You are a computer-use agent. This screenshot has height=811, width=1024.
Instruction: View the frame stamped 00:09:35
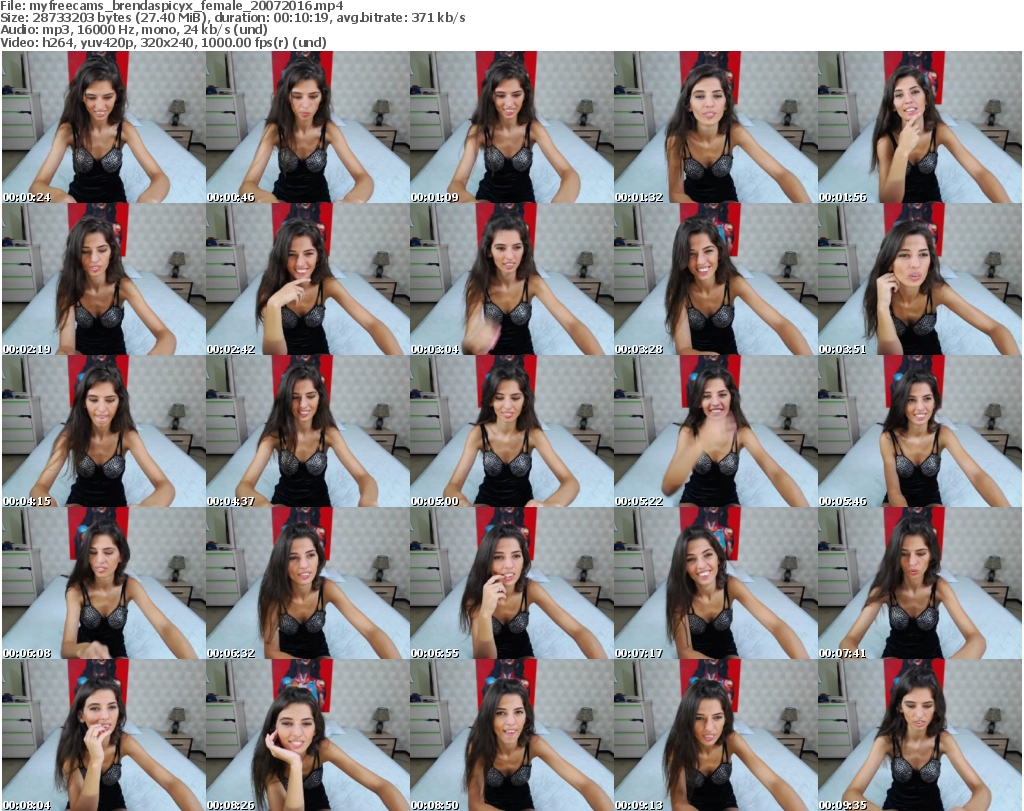[x=920, y=735]
